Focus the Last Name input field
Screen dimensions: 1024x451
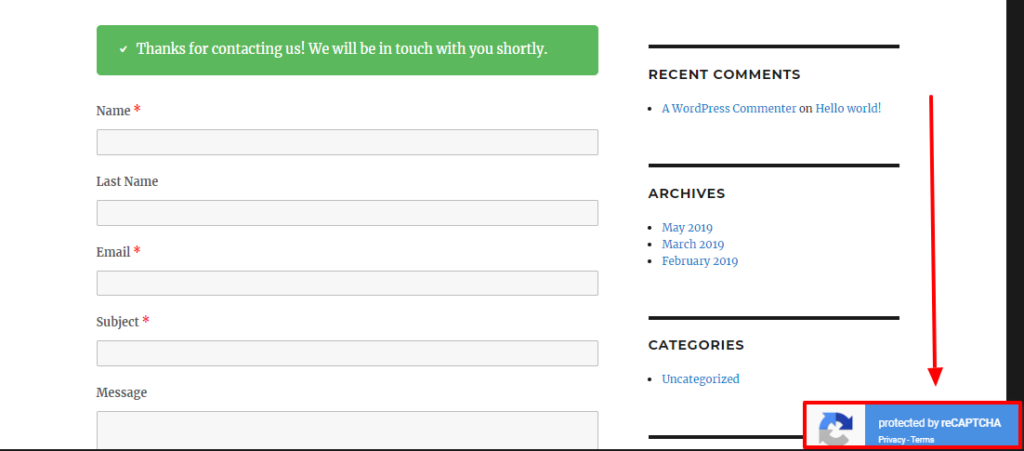347,213
